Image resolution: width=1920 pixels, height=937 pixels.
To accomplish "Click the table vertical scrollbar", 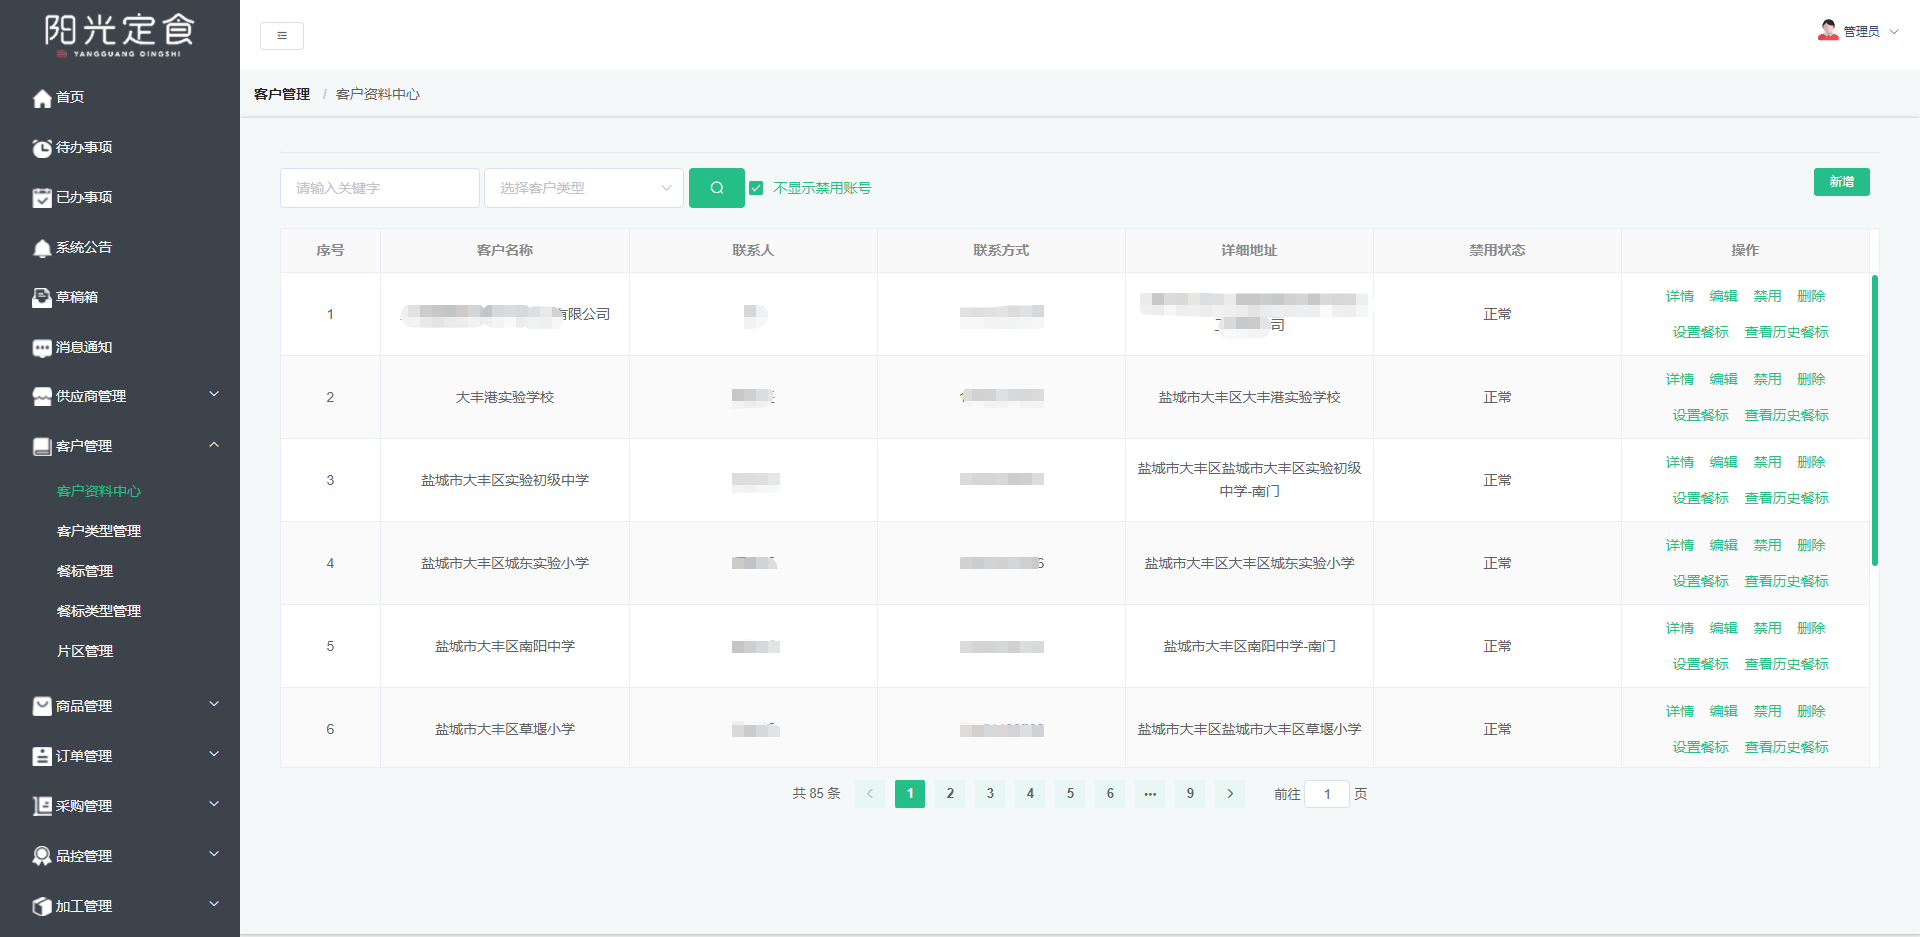I will click(1874, 420).
